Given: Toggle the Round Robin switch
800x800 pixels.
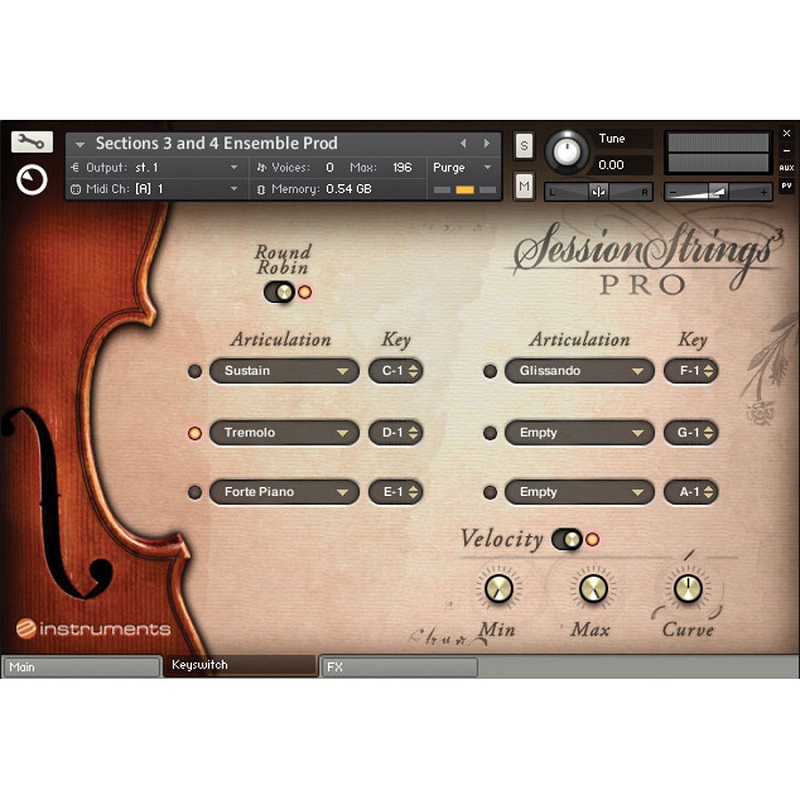Looking at the screenshot, I should coord(279,291).
